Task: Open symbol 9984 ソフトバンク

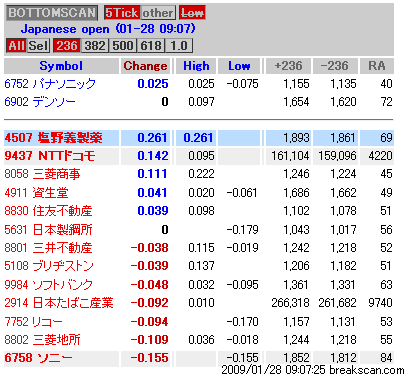Action: pos(48,284)
